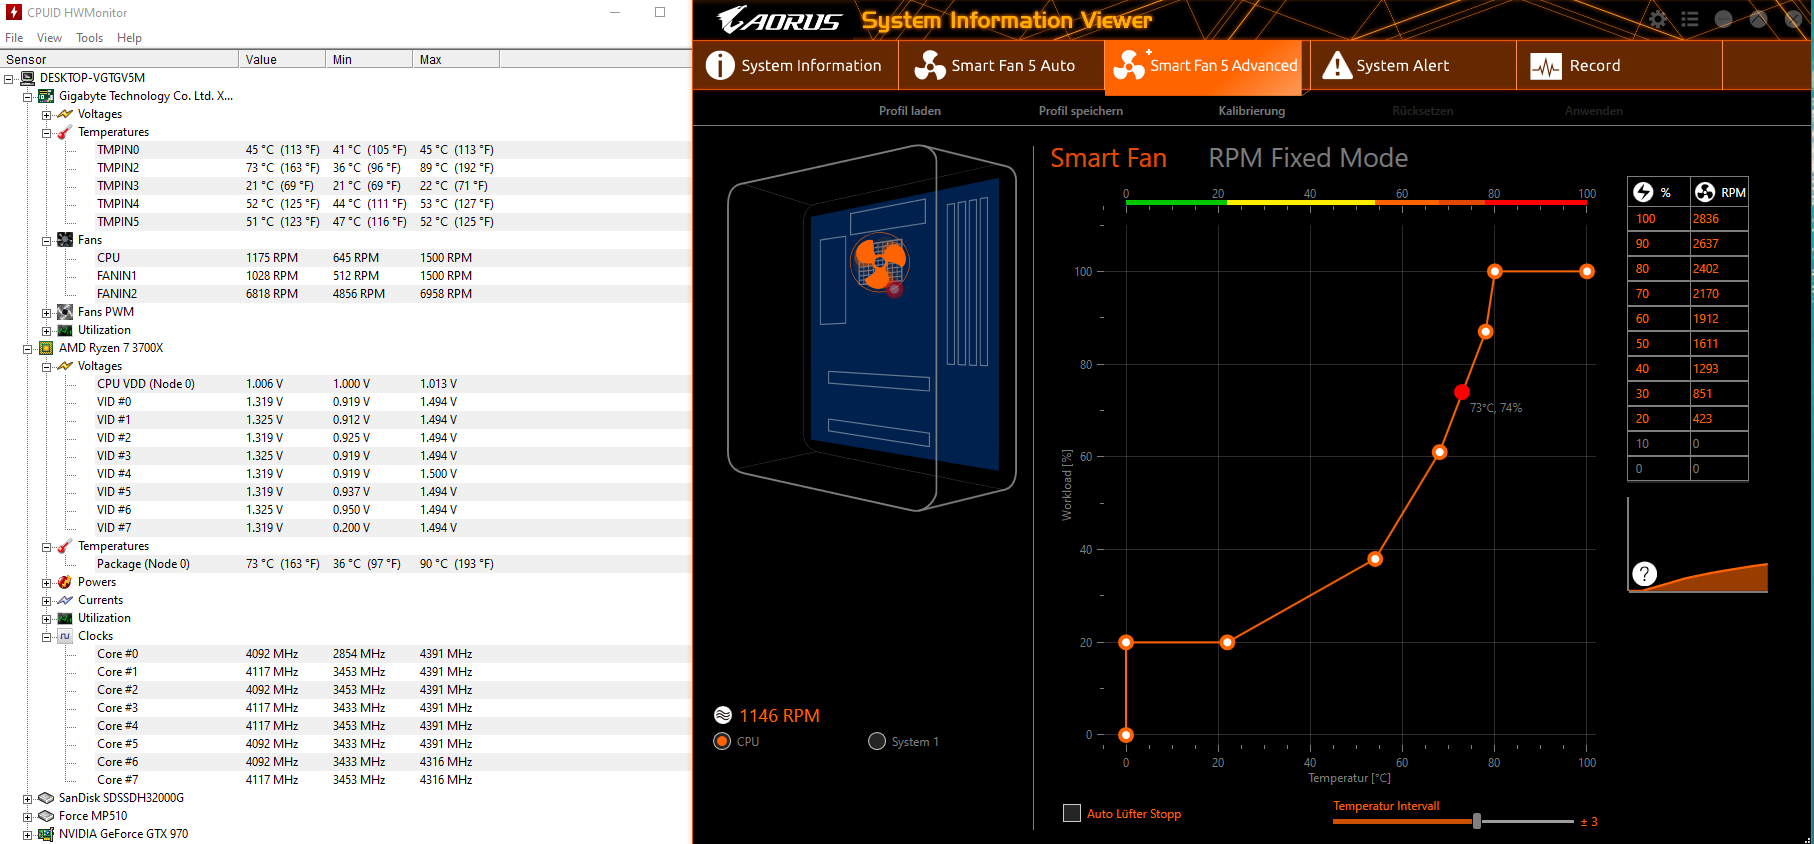Screen dimensions: 1814x844
Task: Collapse the DESKTOP-VGTGV5M tree node
Action: coord(9,78)
